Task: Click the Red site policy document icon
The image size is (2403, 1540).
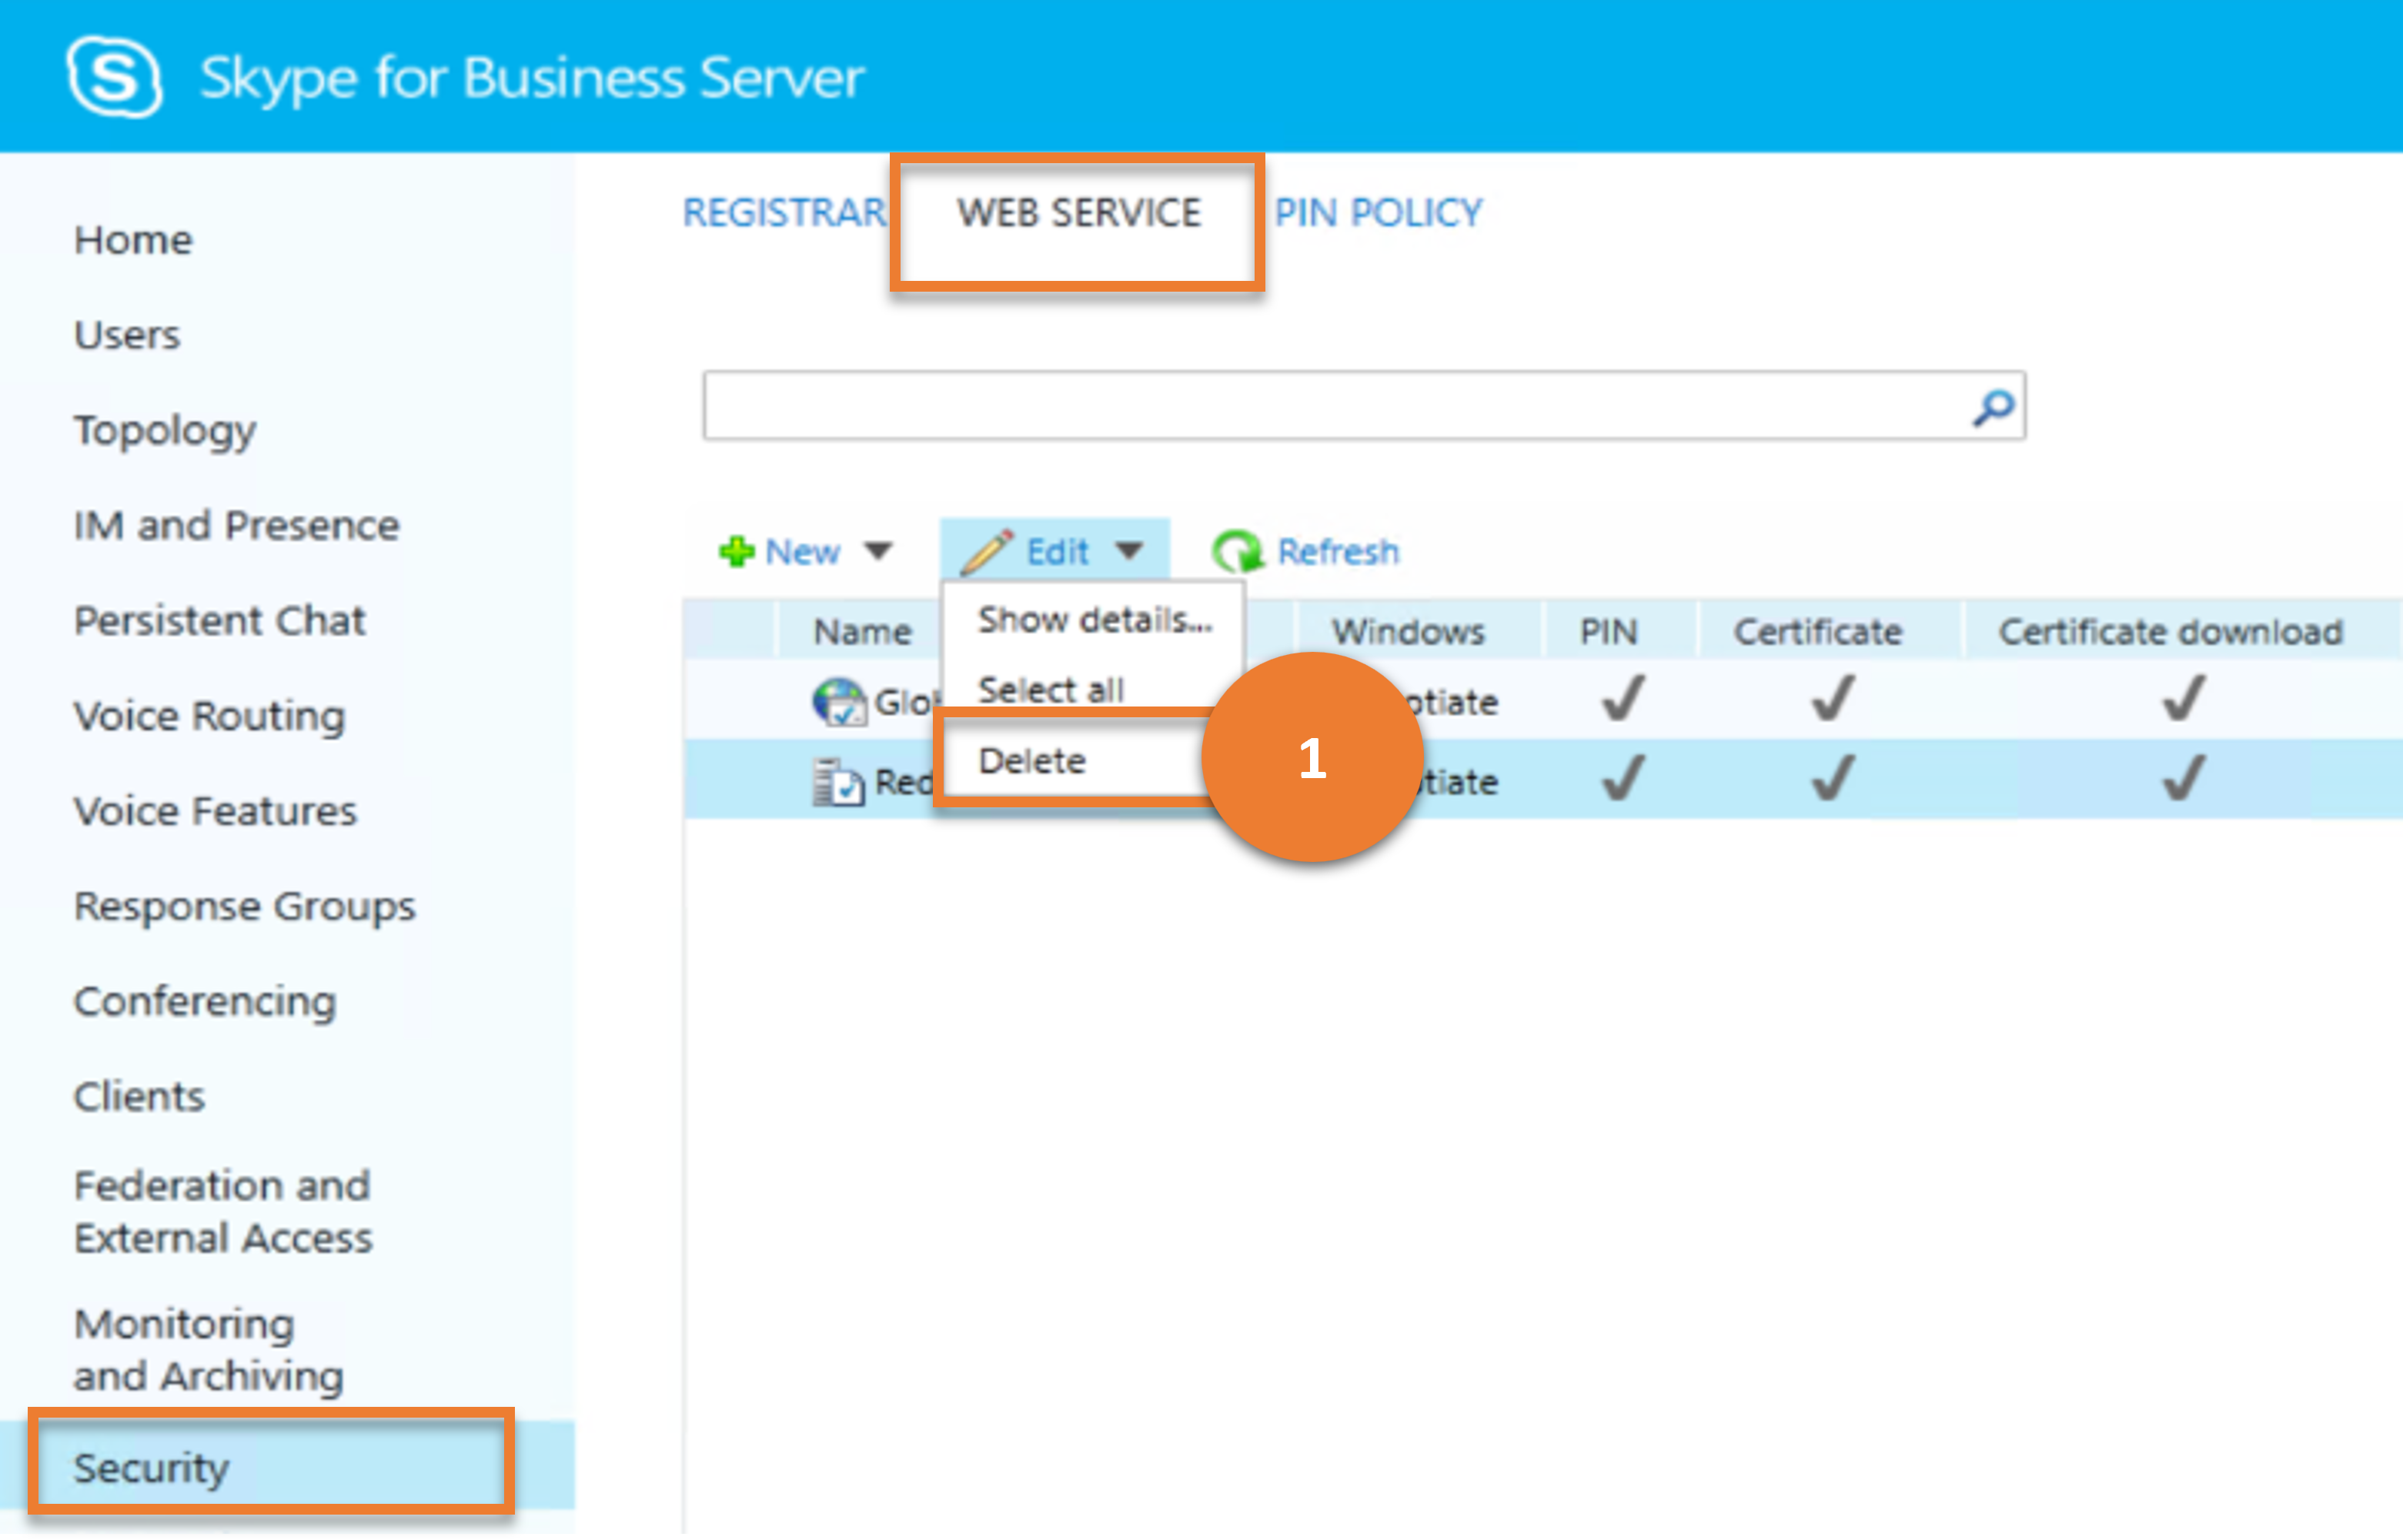Action: click(837, 782)
